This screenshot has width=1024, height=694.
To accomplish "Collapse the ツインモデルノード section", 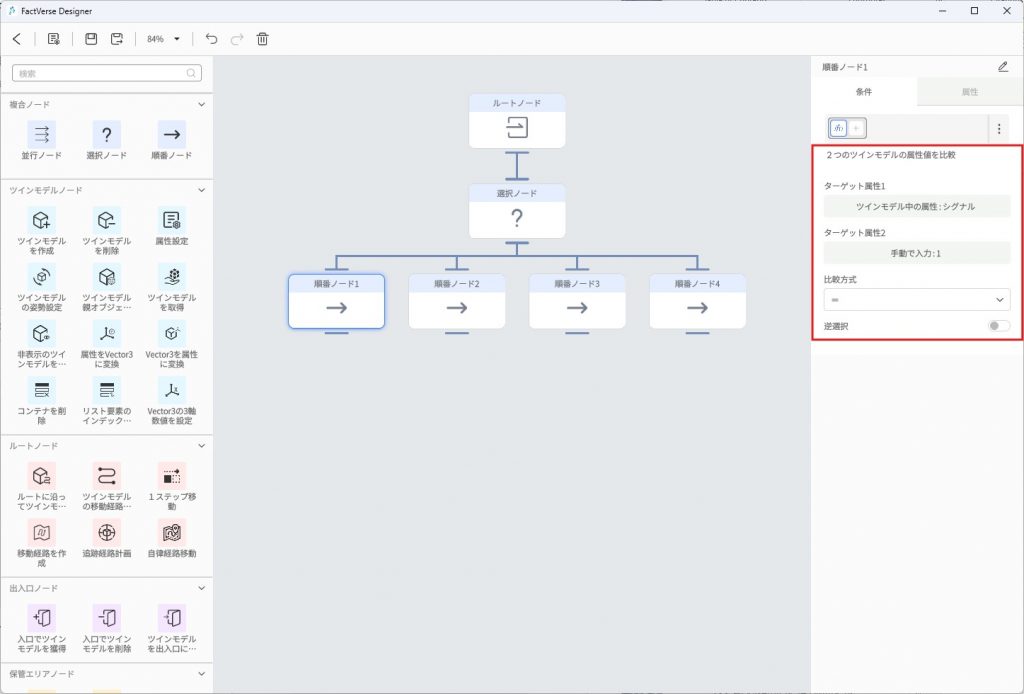I will tap(201, 190).
